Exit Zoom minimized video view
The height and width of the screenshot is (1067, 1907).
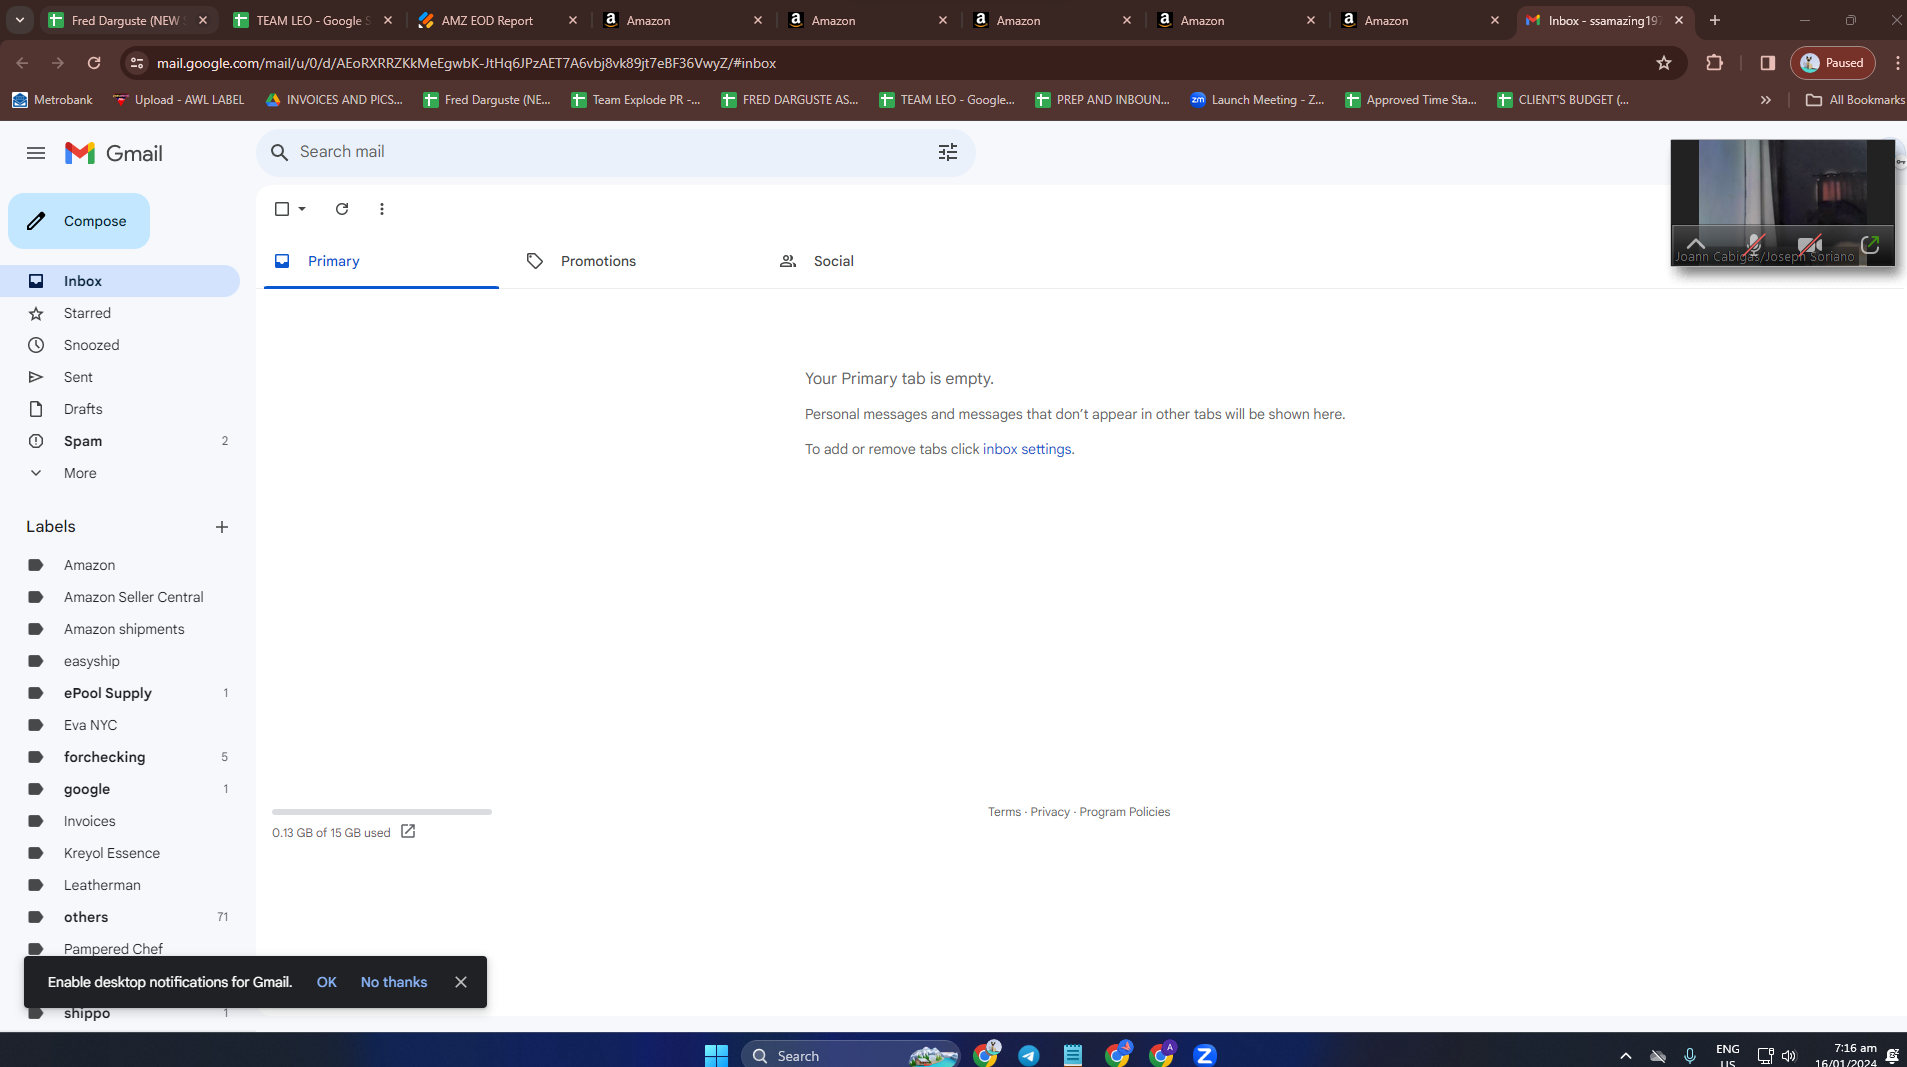[1870, 244]
